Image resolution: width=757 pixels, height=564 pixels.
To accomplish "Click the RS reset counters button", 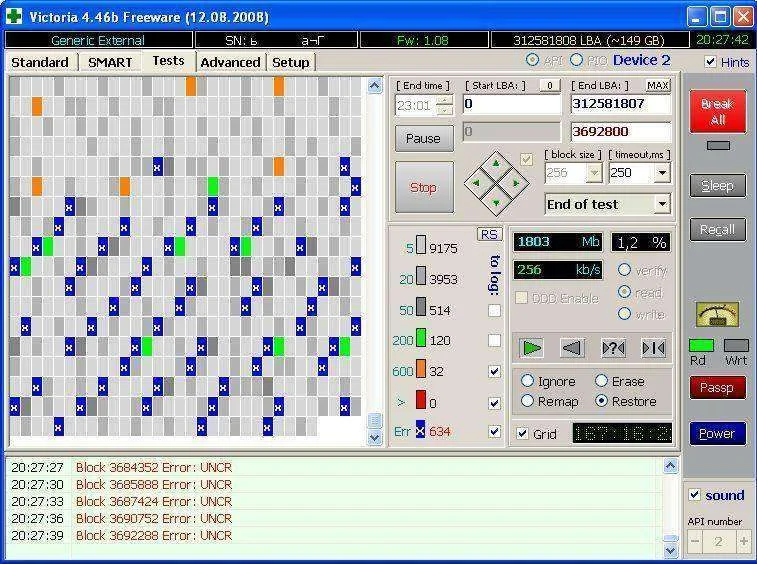I will pos(489,235).
